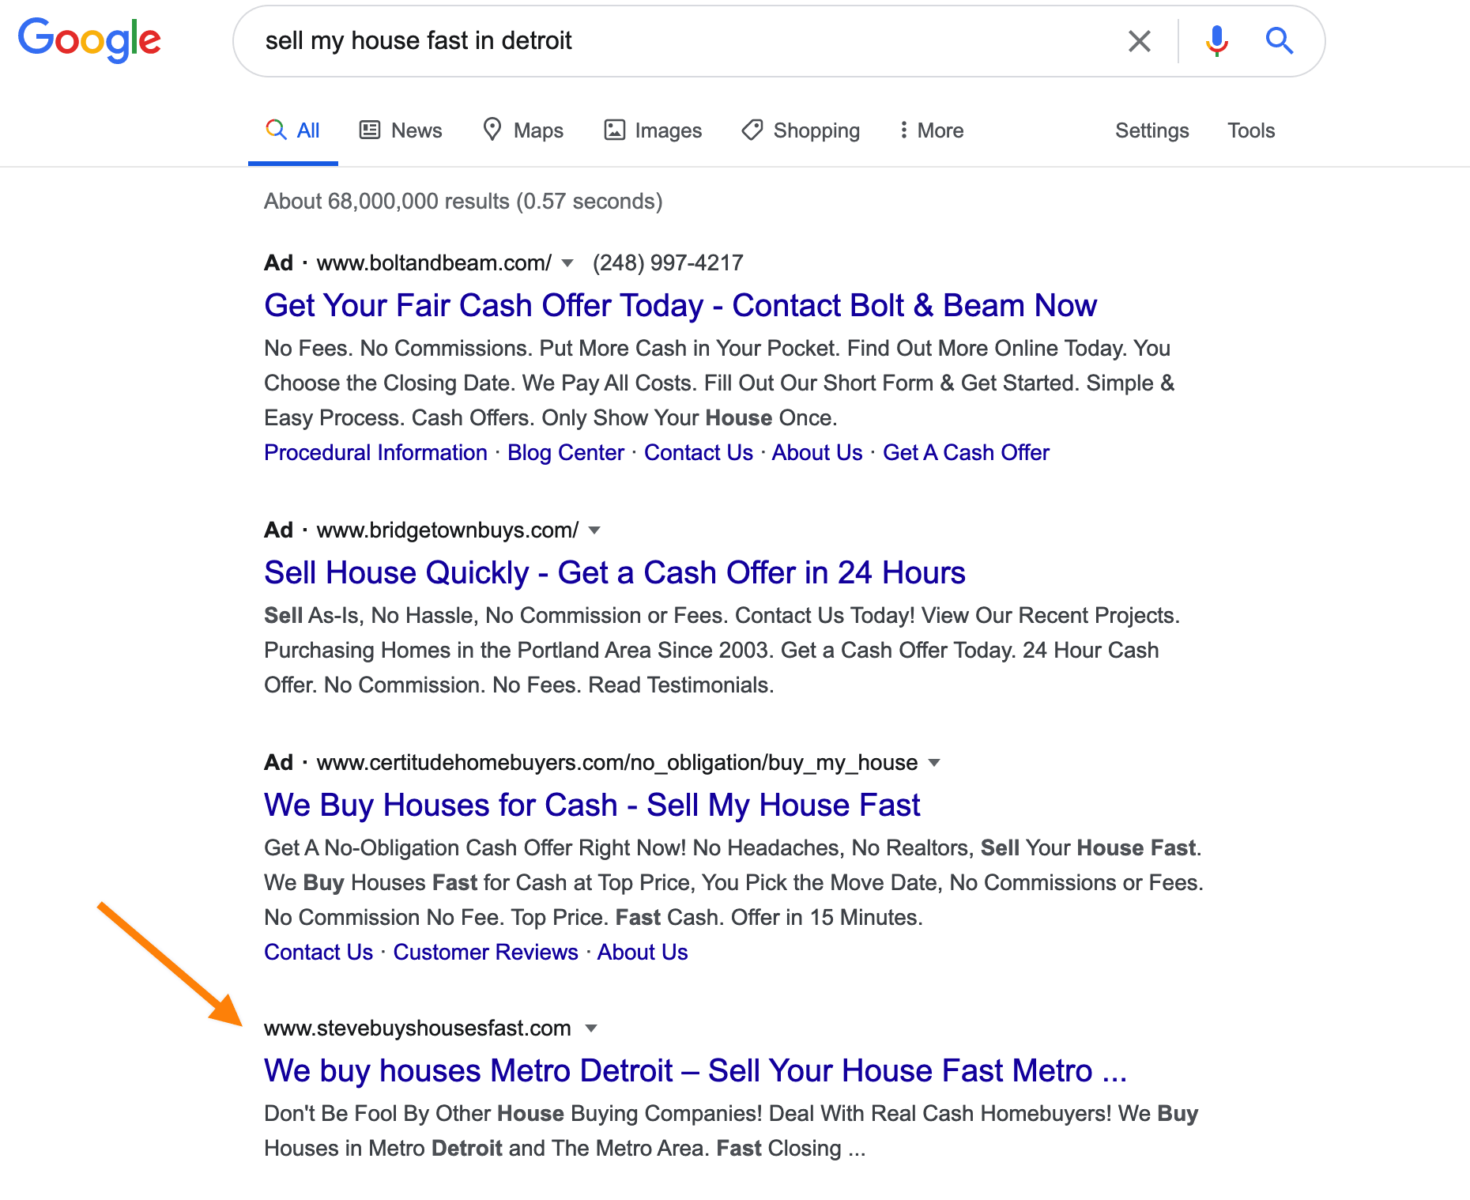Click Get A Cash Offer sitelink
Screen dimensions: 1470x1200
[x=966, y=453]
